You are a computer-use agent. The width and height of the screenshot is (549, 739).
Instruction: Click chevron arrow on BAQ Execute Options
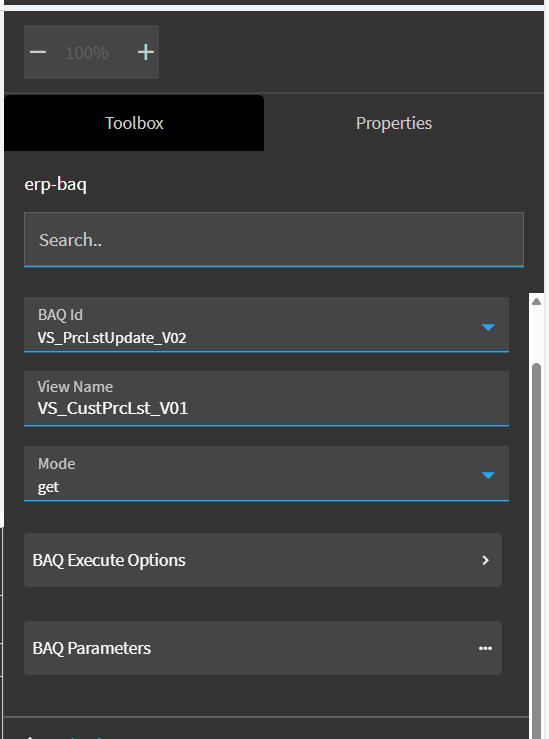tap(485, 560)
